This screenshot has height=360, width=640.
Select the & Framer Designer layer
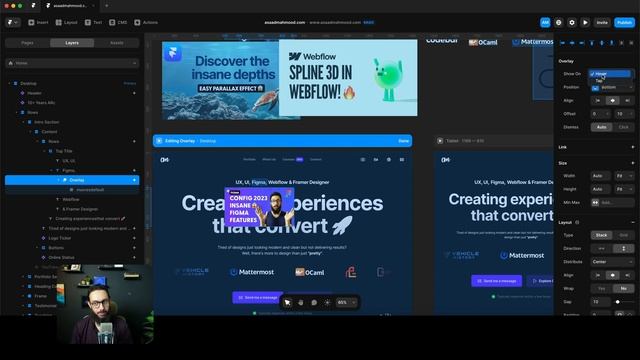(80, 209)
